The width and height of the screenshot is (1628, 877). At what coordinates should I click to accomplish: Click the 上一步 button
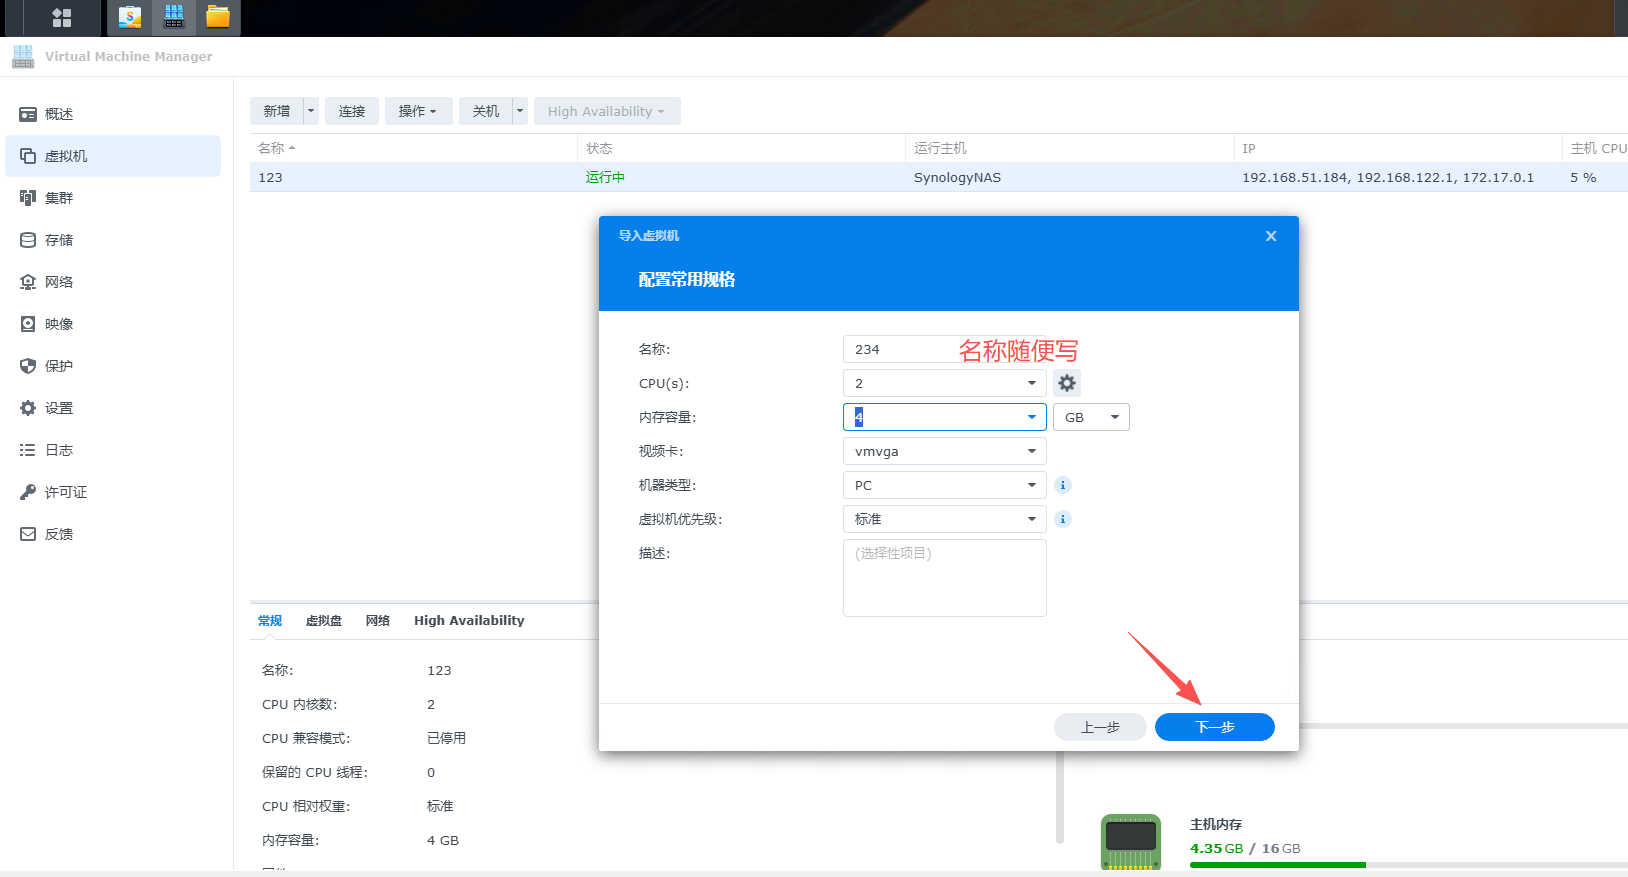click(x=1100, y=727)
